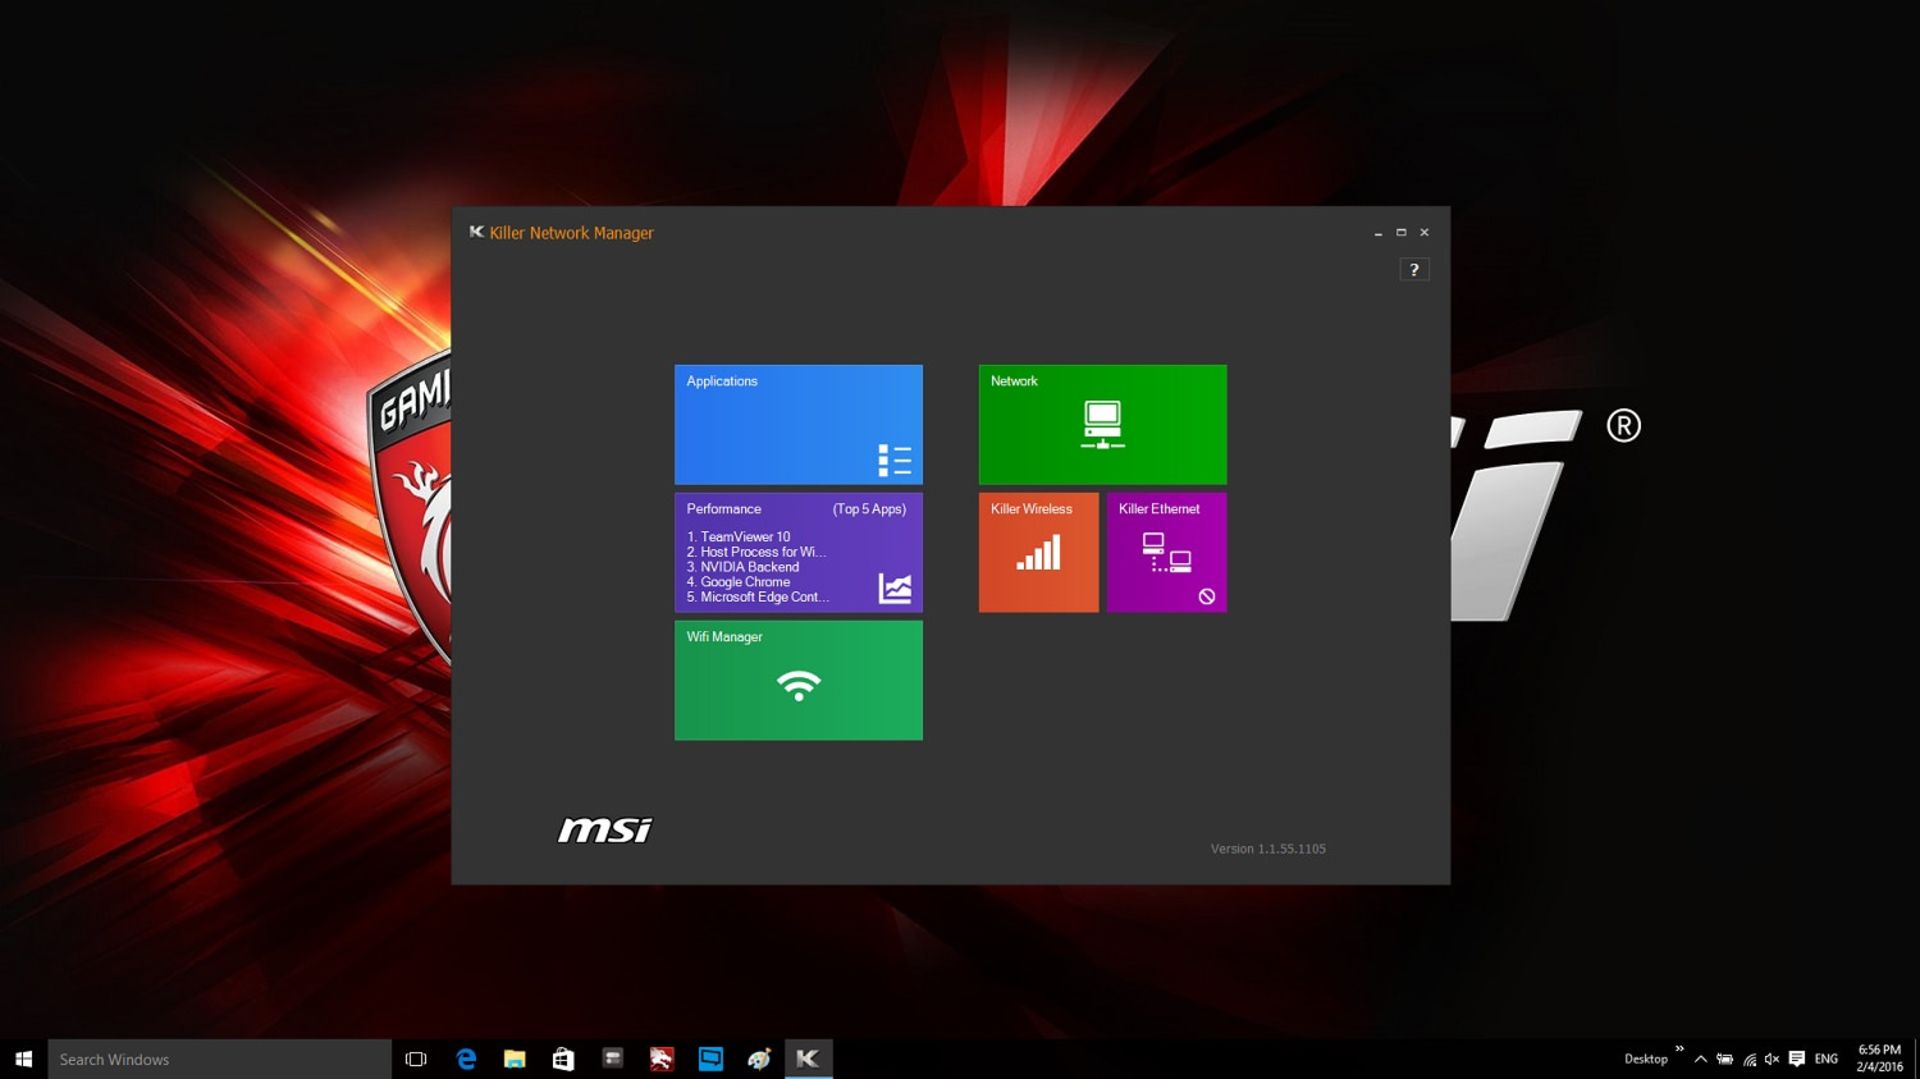Open the MSI dragon app on taskbar
The image size is (1920, 1079).
point(661,1059)
